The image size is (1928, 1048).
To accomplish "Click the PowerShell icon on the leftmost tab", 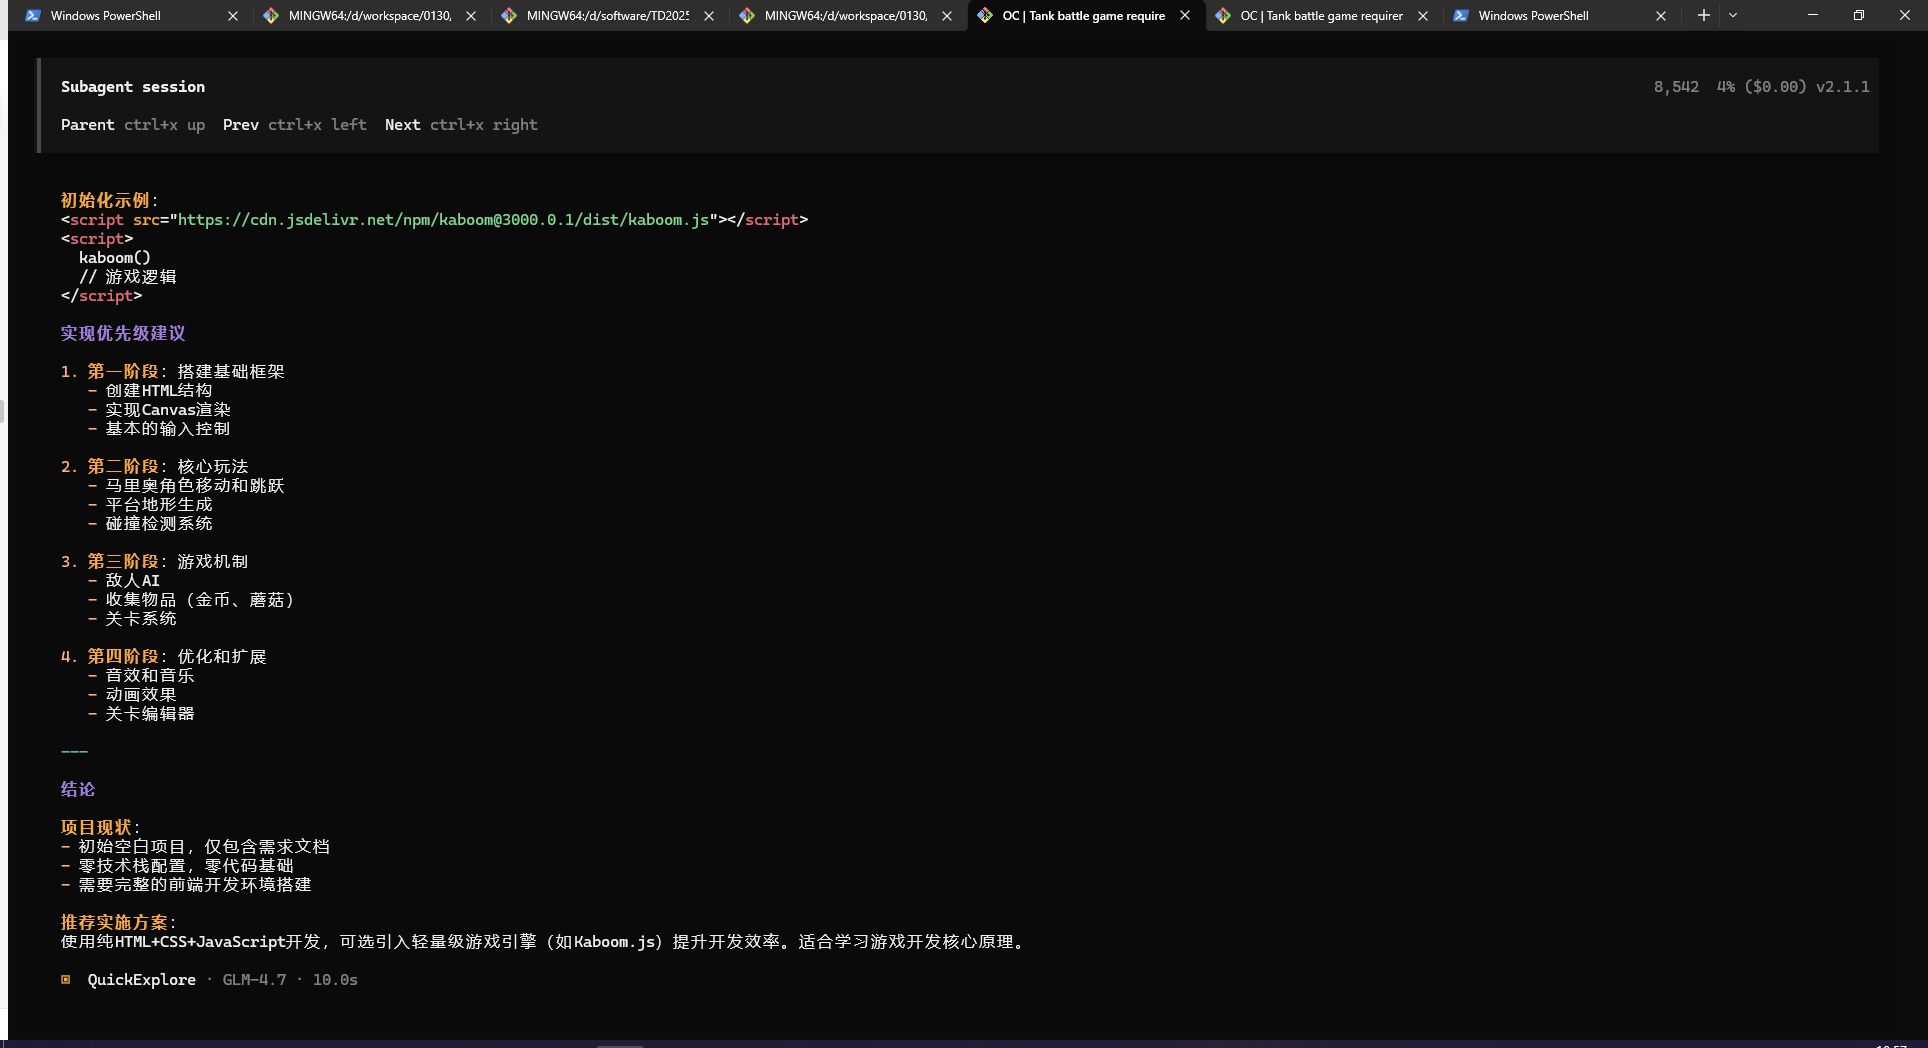I will (33, 16).
